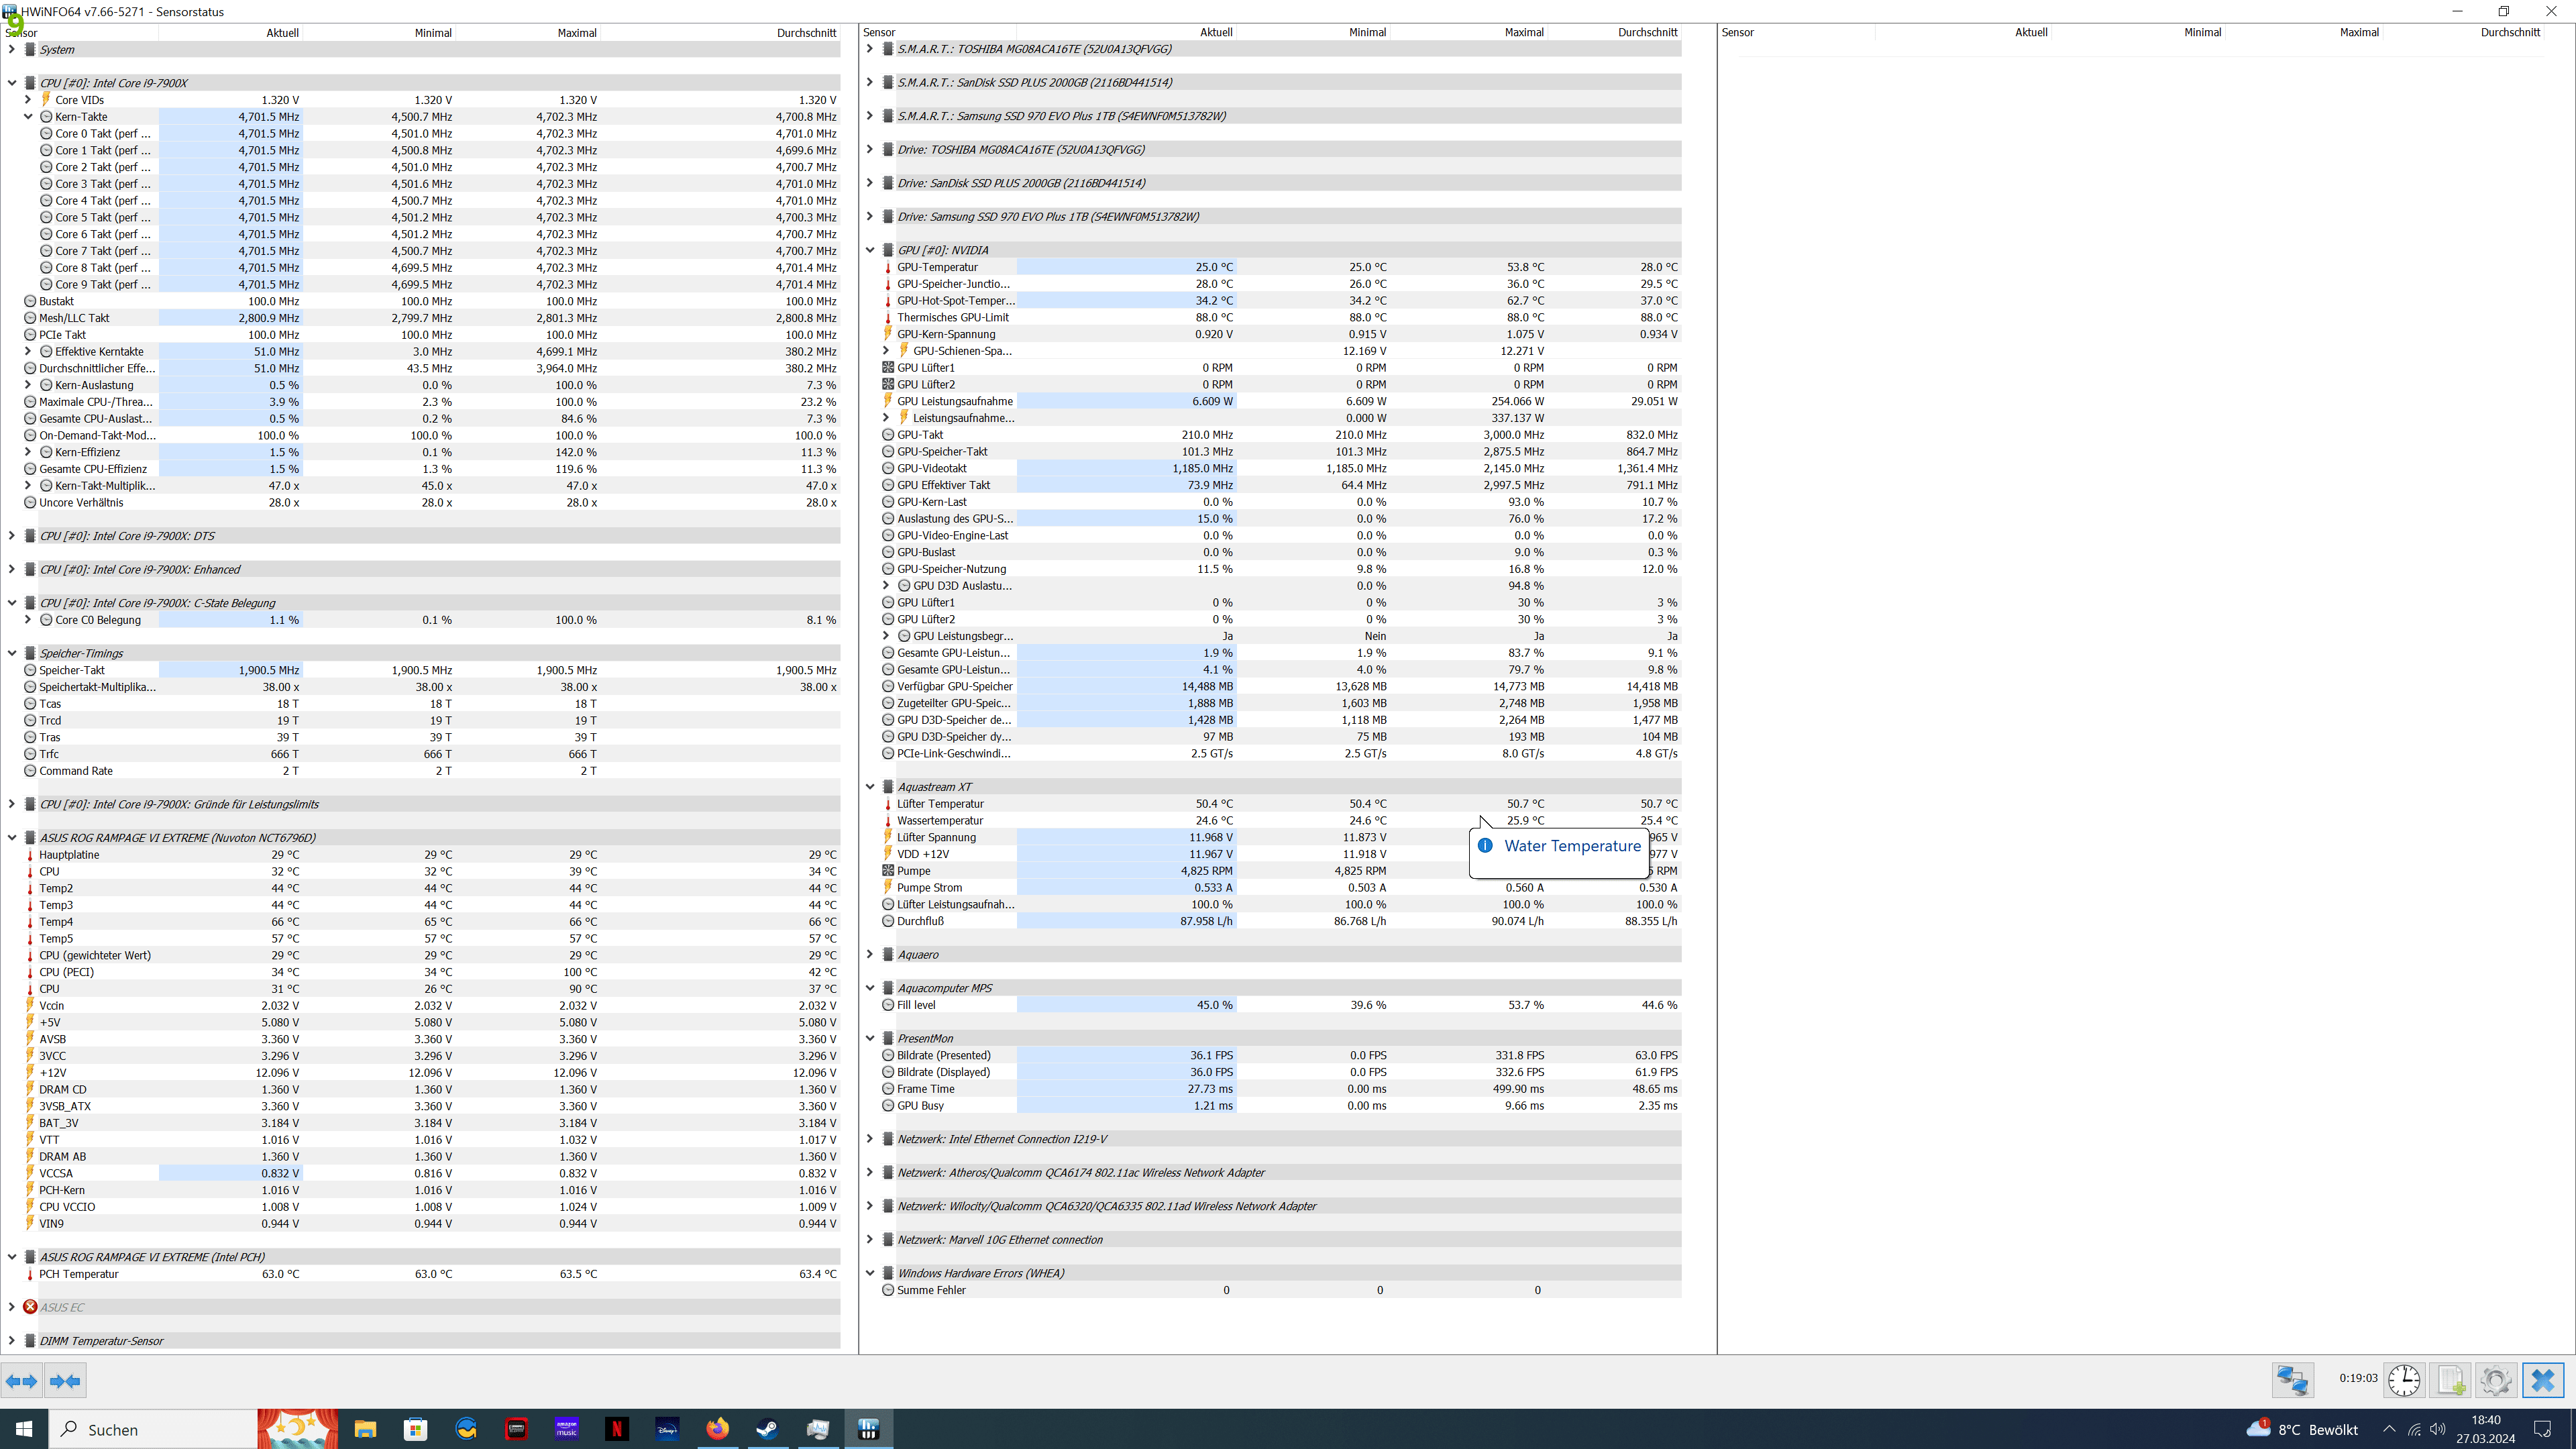2576x1449 pixels.
Task: Expand the Effektive Kerntakte row
Action: 28,352
